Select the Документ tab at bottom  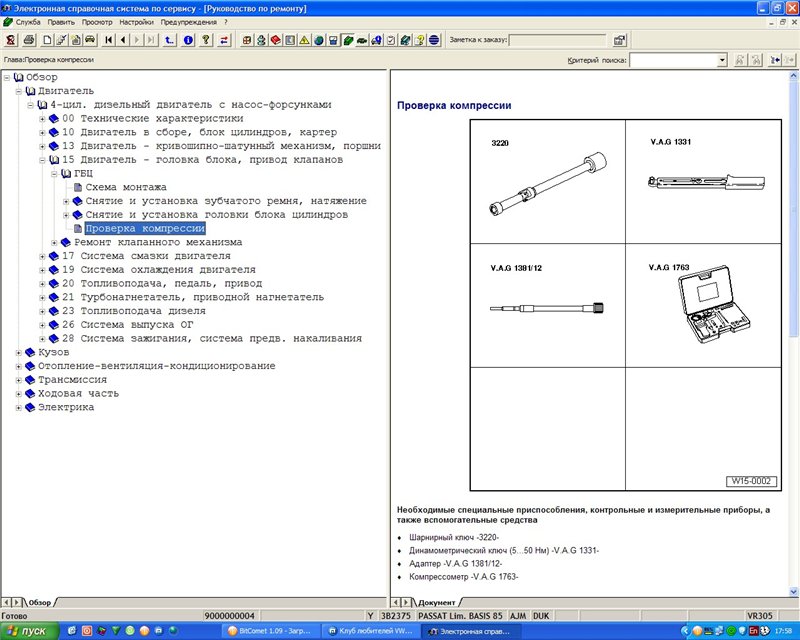click(x=437, y=603)
